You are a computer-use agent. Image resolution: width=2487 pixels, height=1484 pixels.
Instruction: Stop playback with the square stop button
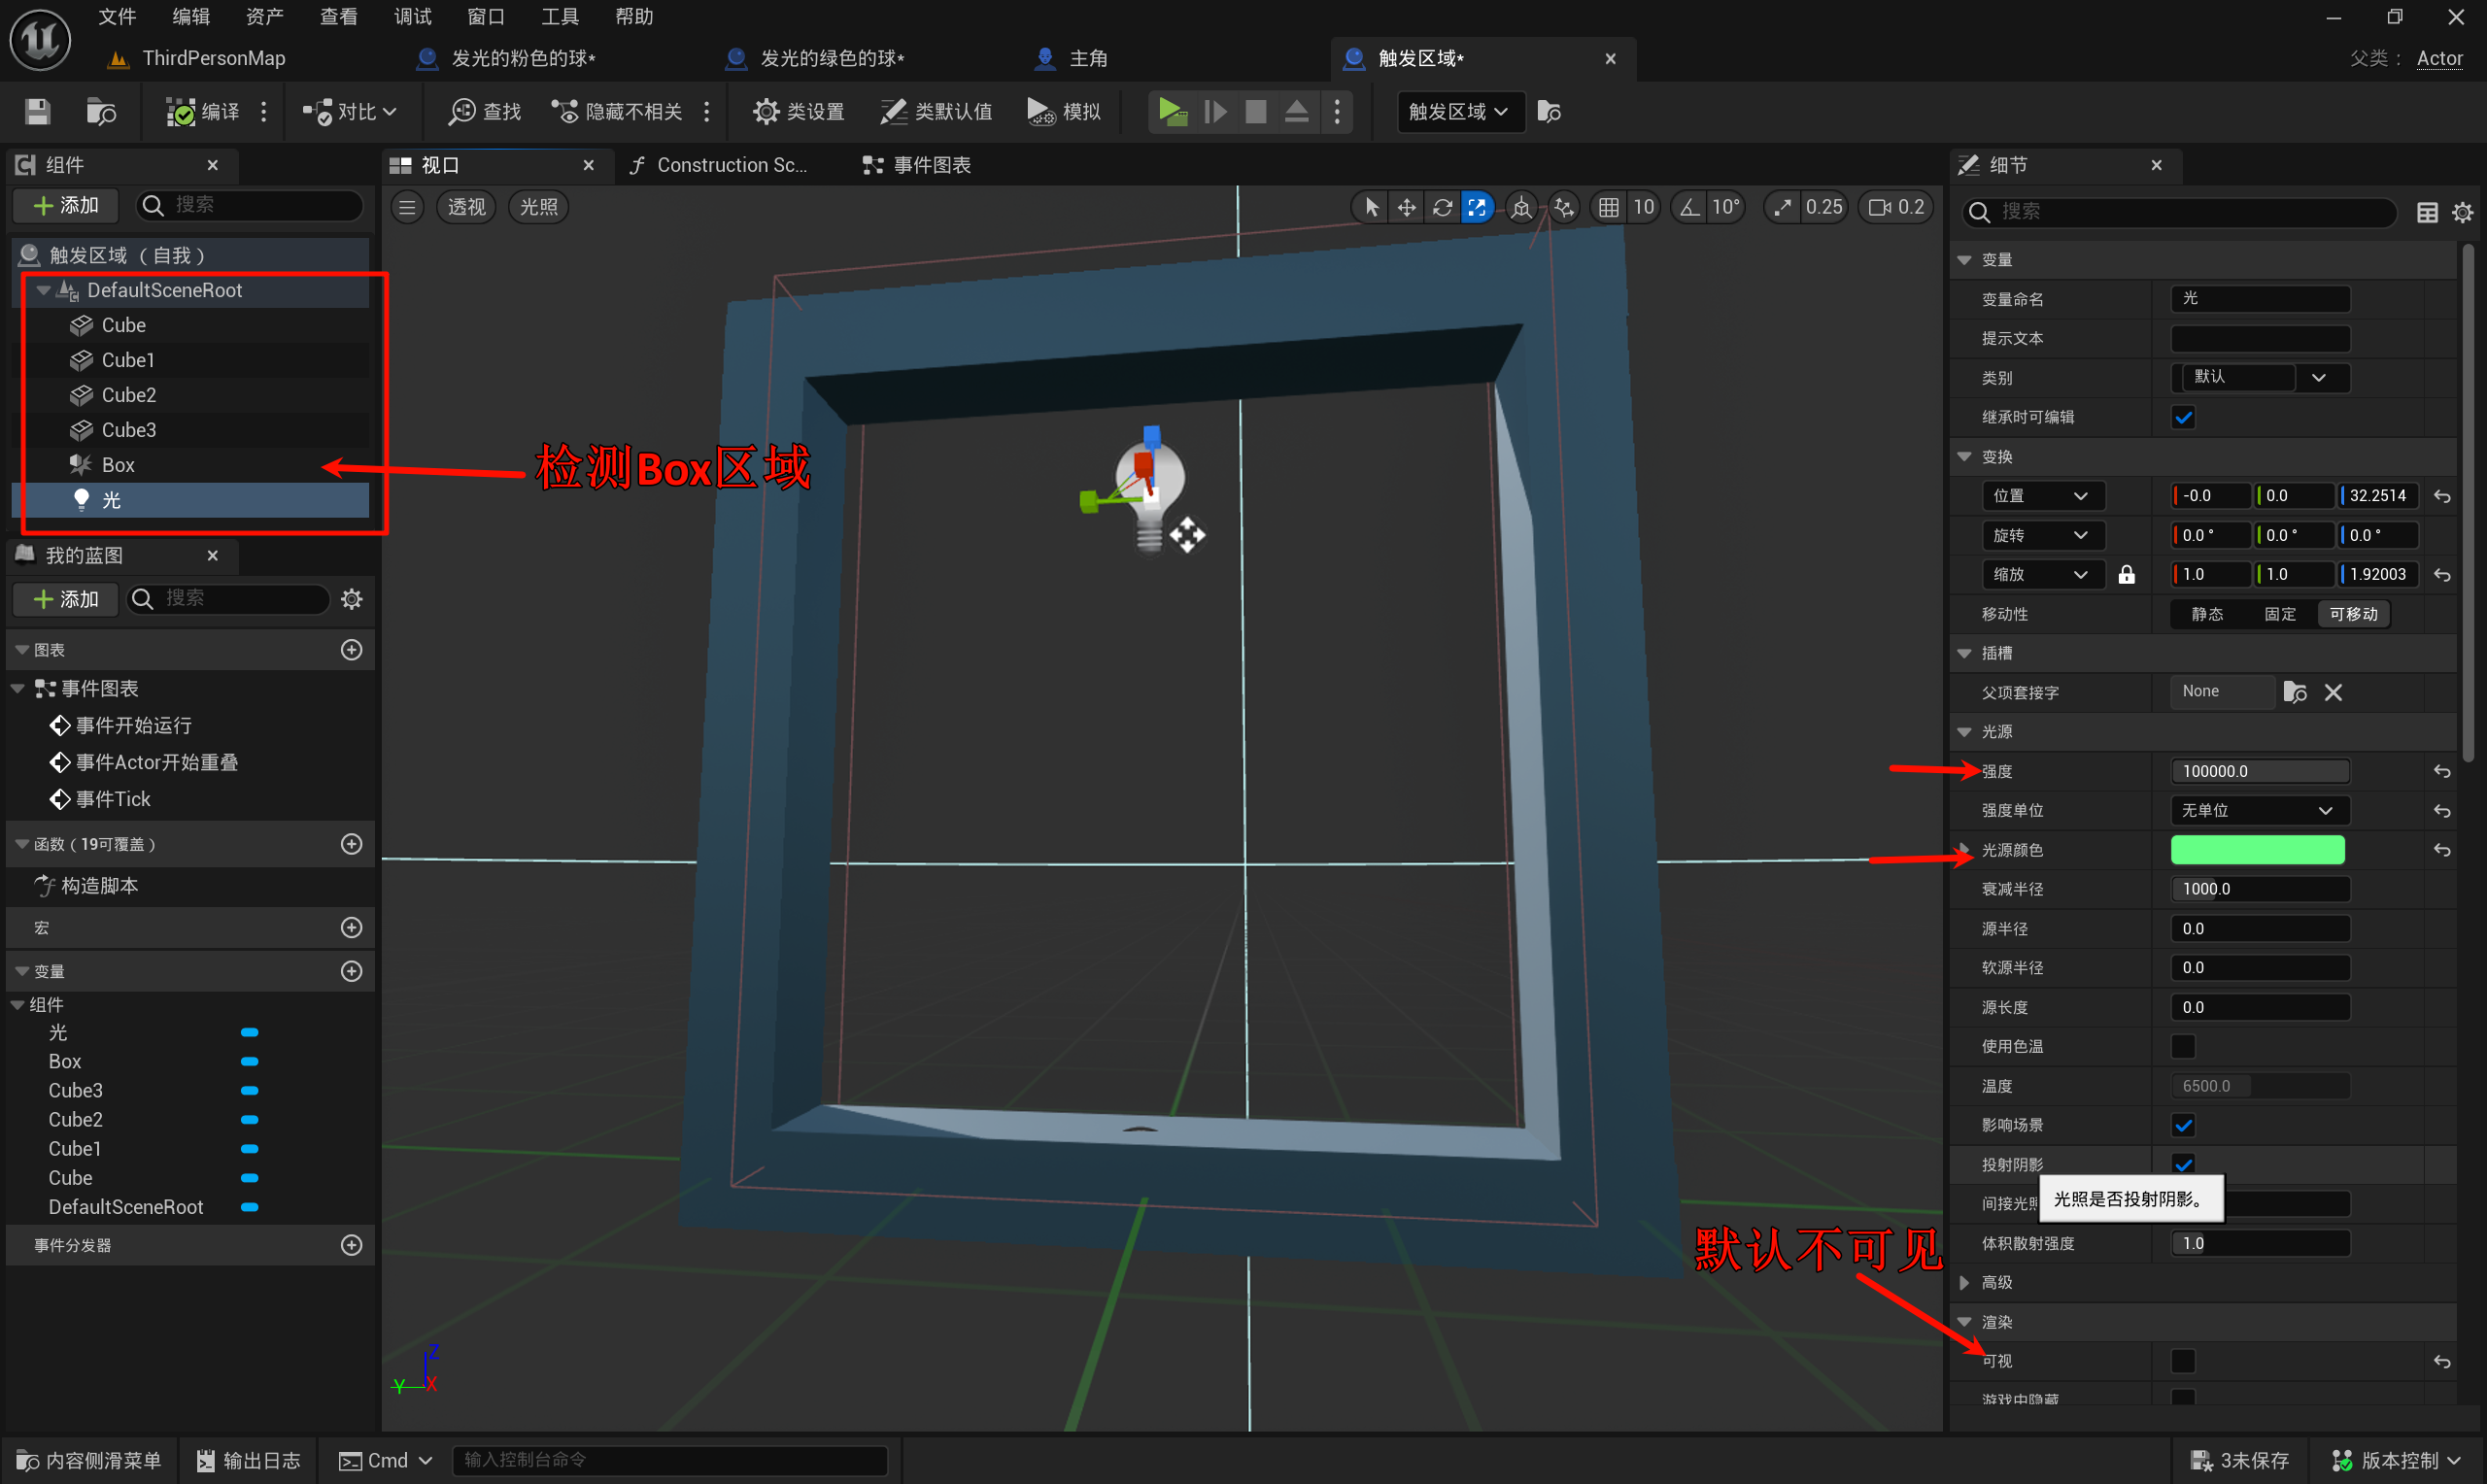(1256, 111)
